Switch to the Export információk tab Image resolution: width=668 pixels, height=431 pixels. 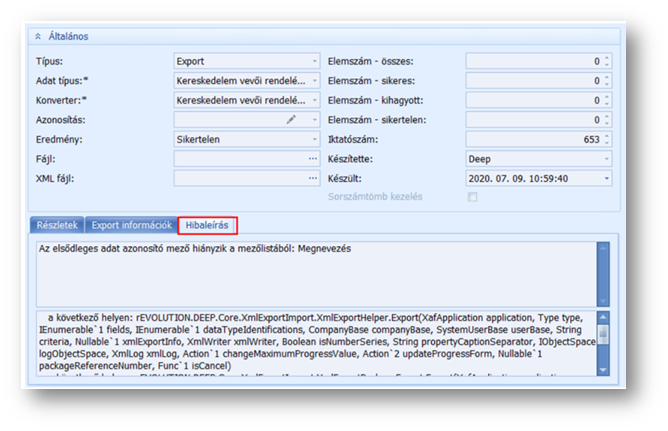click(131, 225)
